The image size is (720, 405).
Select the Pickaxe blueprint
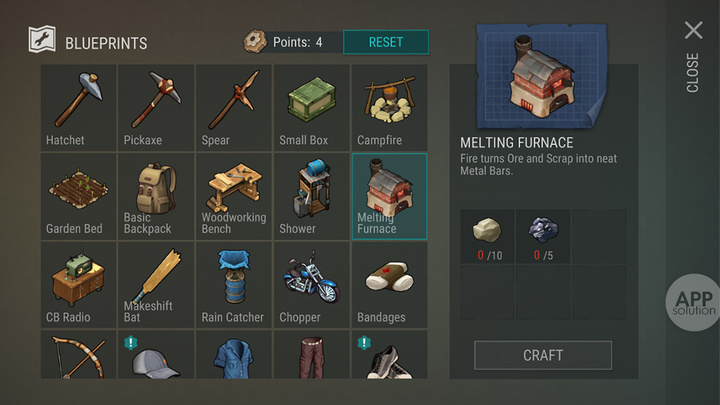tap(156, 108)
